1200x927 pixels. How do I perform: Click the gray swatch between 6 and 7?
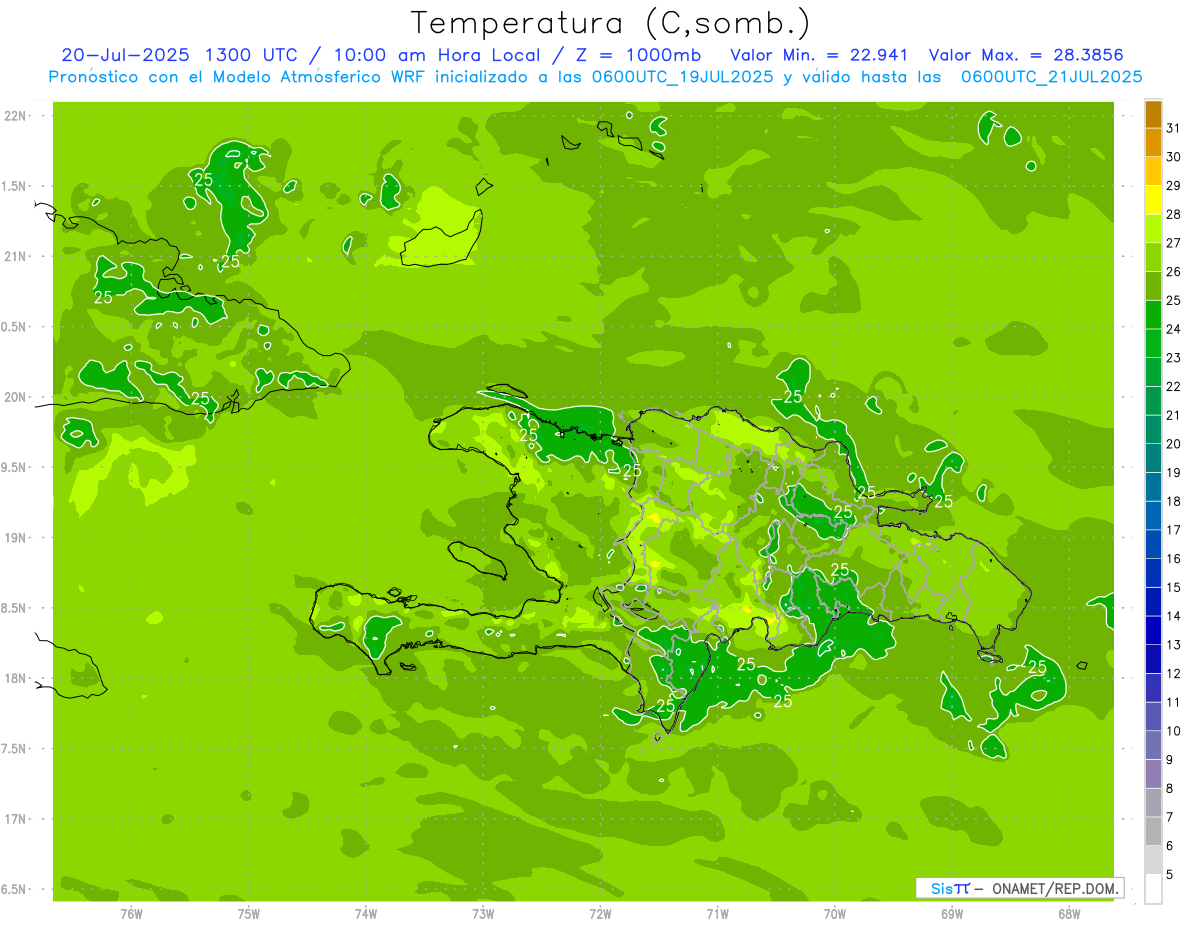click(1153, 832)
